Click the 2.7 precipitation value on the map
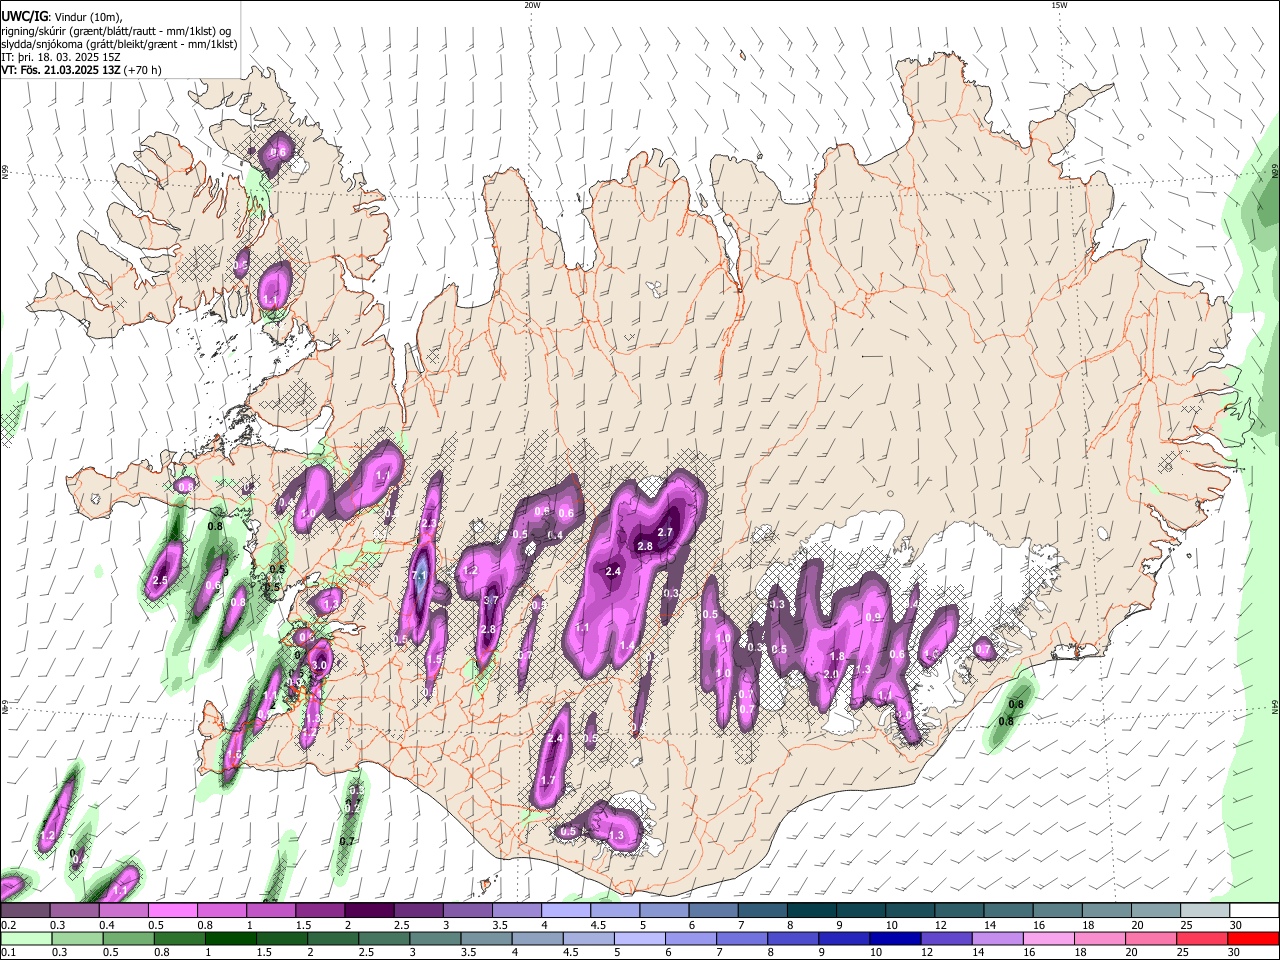 tap(665, 533)
